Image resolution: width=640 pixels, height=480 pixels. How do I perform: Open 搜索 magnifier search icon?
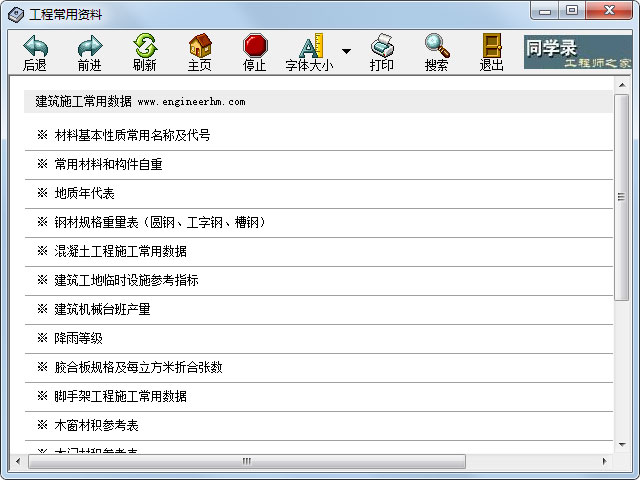tap(437, 45)
